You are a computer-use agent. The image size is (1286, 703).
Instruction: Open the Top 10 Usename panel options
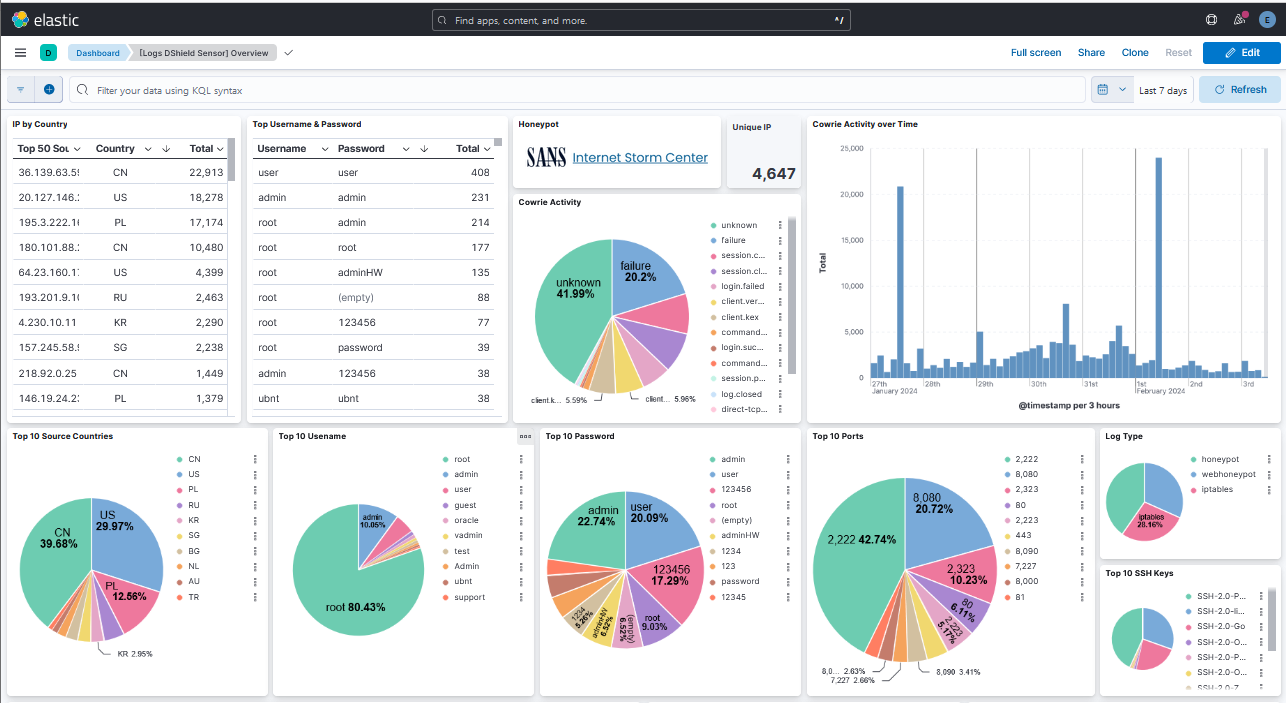[525, 437]
